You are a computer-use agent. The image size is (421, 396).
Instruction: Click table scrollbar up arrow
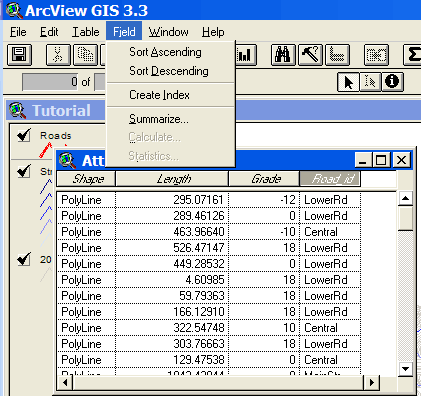(406, 199)
